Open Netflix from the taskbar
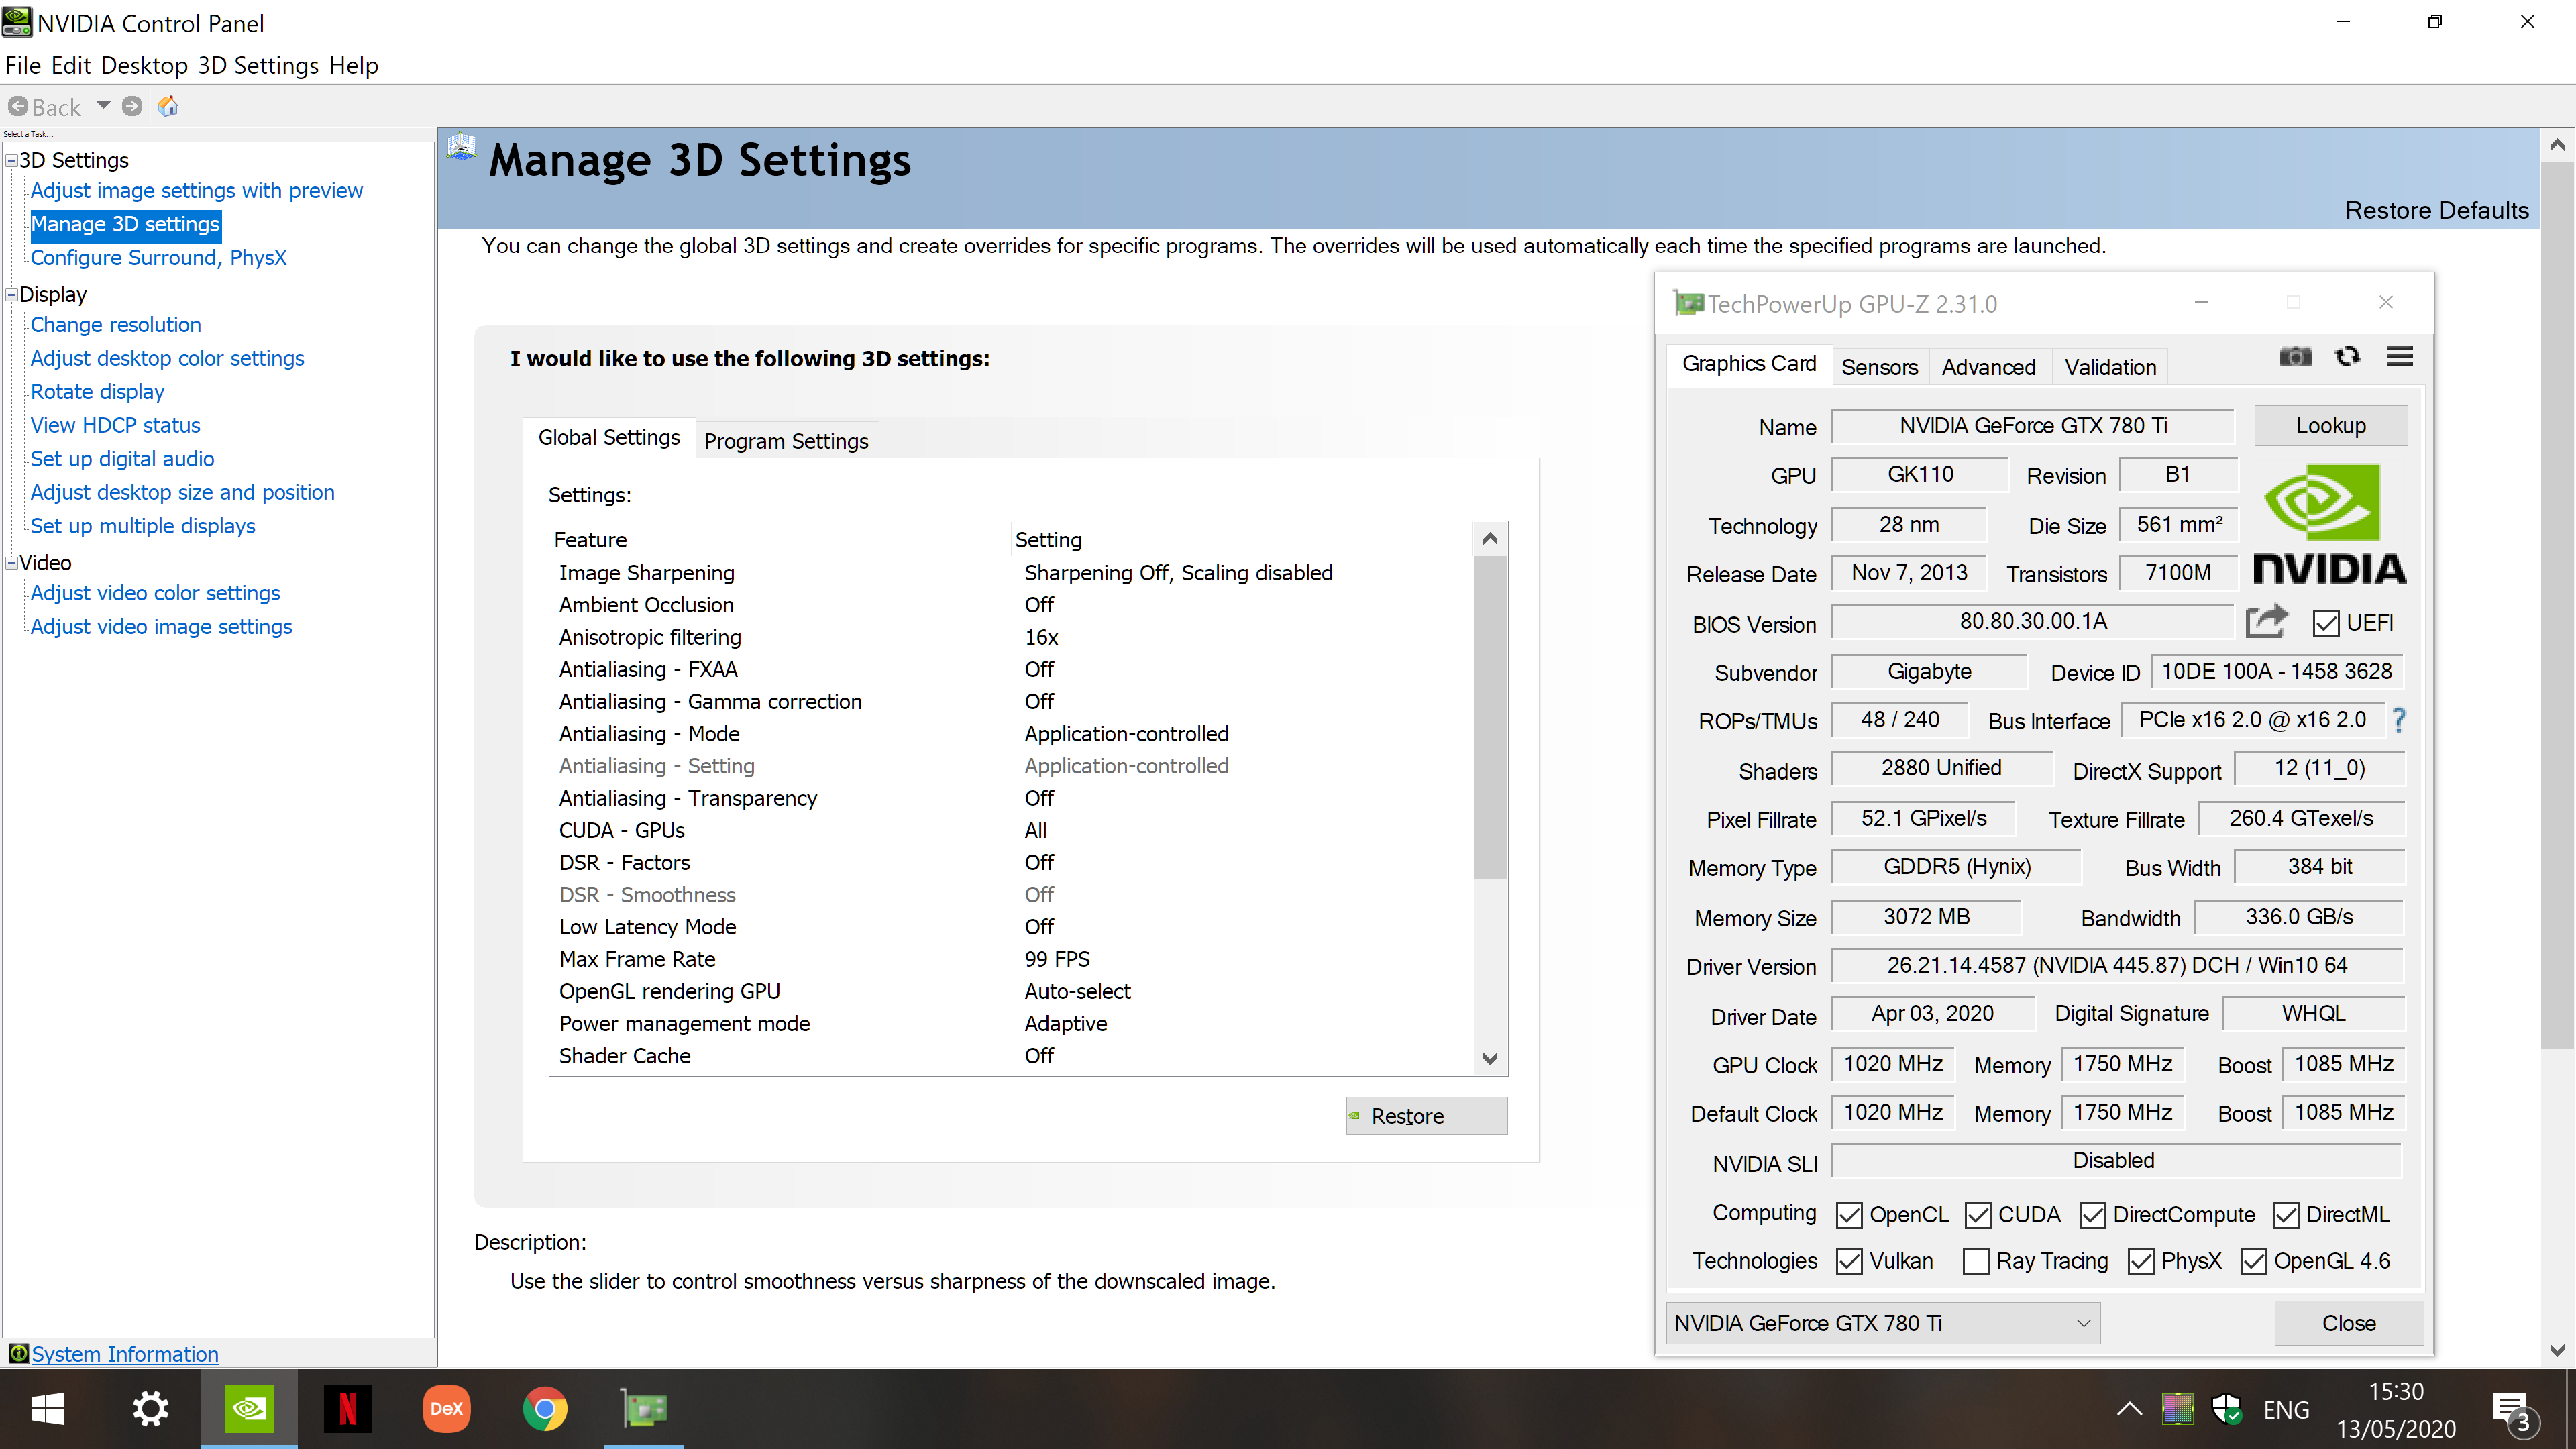Viewport: 2576px width, 1449px height. point(347,1409)
